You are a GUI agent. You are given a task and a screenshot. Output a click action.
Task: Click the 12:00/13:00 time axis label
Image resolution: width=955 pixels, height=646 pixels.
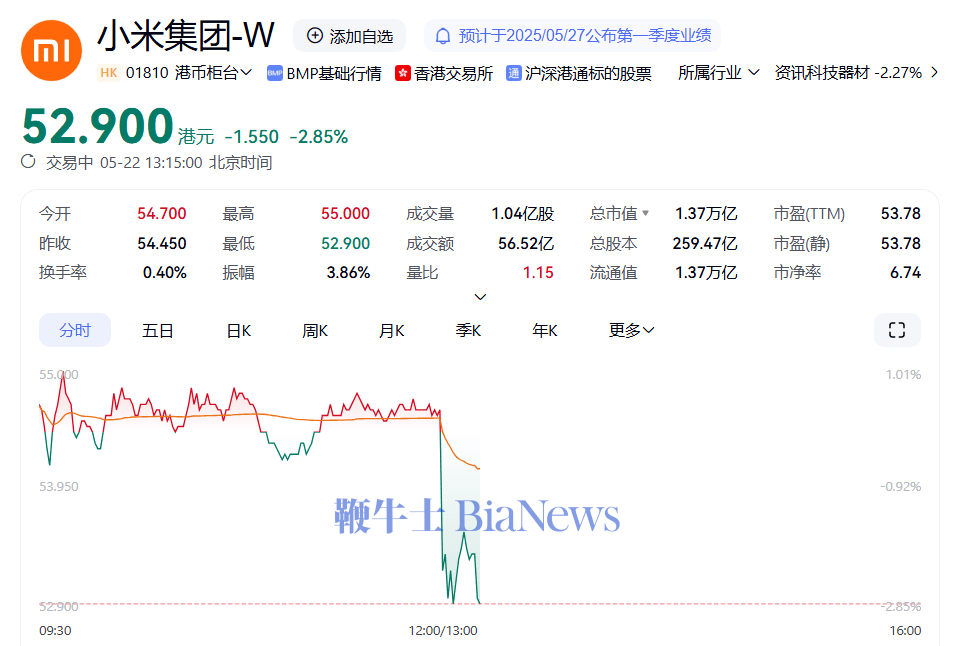(x=443, y=631)
